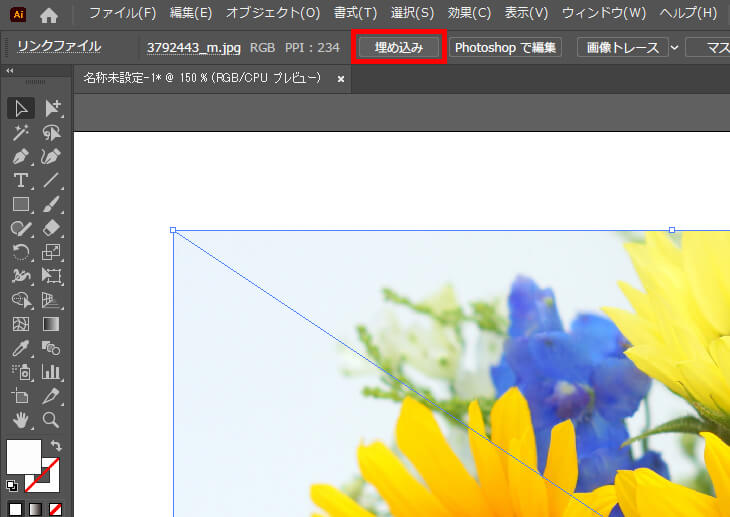The height and width of the screenshot is (517, 730).
Task: Click the top-left selection handle of image
Action: point(173,230)
